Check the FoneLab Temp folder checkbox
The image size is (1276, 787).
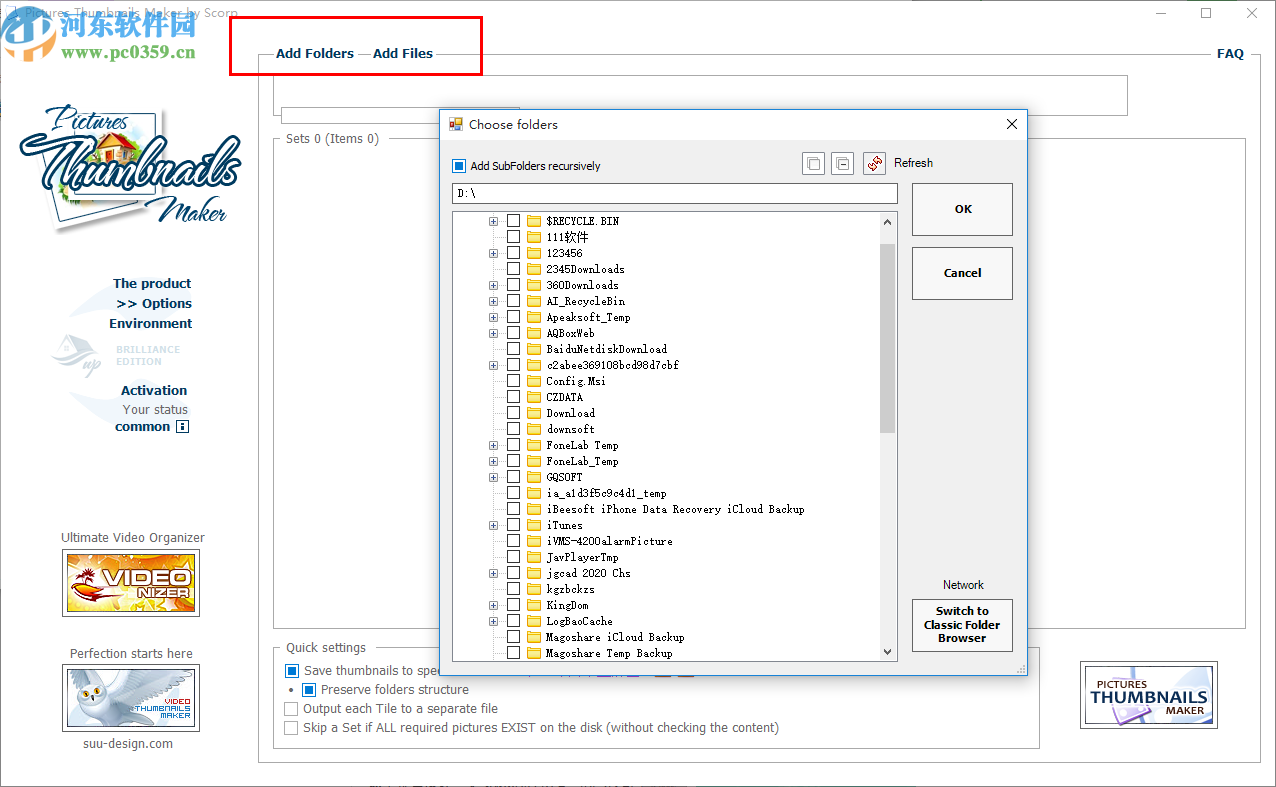pos(513,445)
